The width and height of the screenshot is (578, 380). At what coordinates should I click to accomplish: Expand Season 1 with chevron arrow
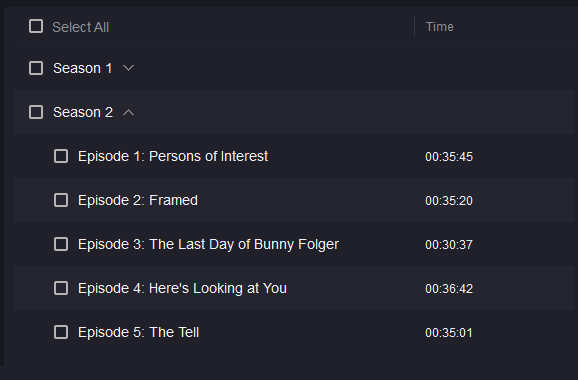pos(128,68)
